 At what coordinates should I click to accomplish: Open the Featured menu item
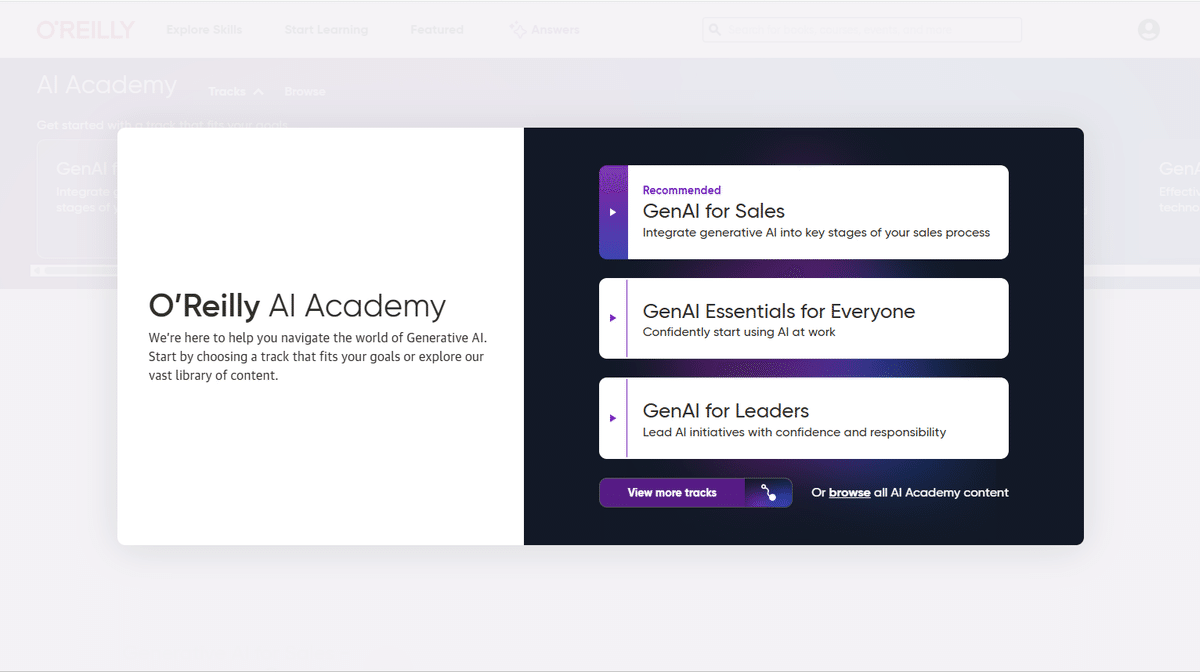[x=436, y=29]
